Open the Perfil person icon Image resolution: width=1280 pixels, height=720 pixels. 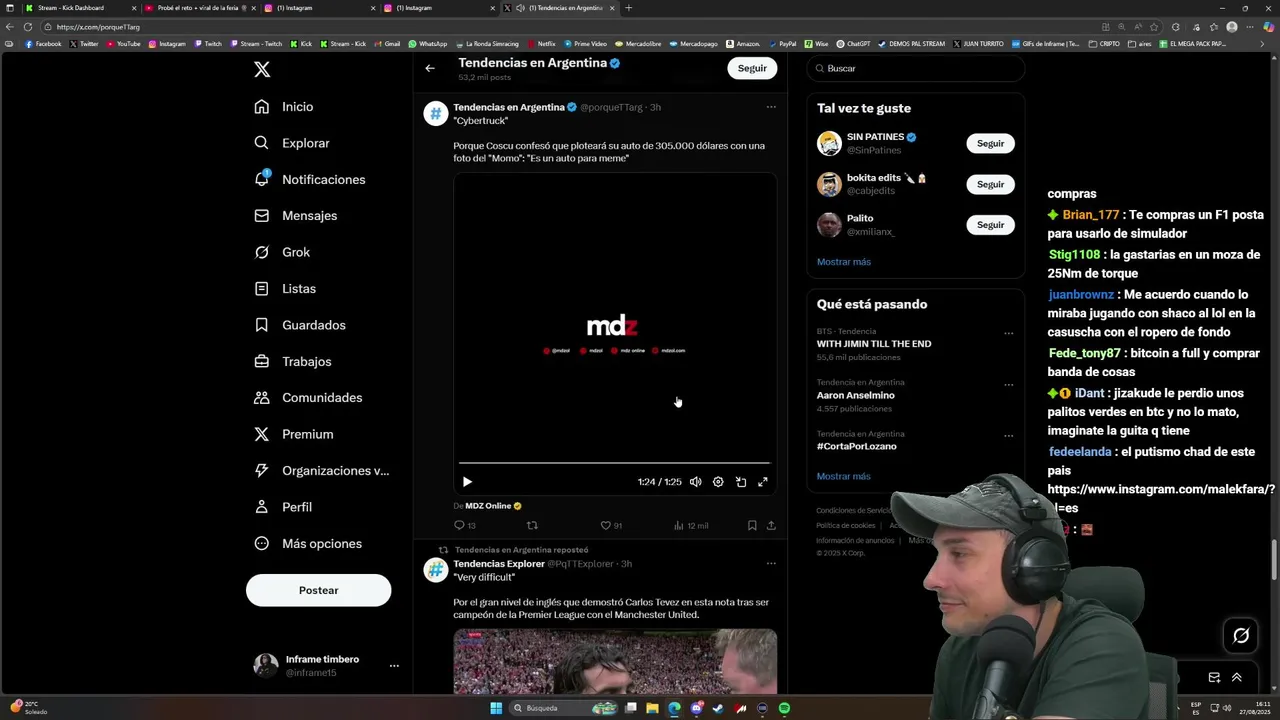point(262,507)
